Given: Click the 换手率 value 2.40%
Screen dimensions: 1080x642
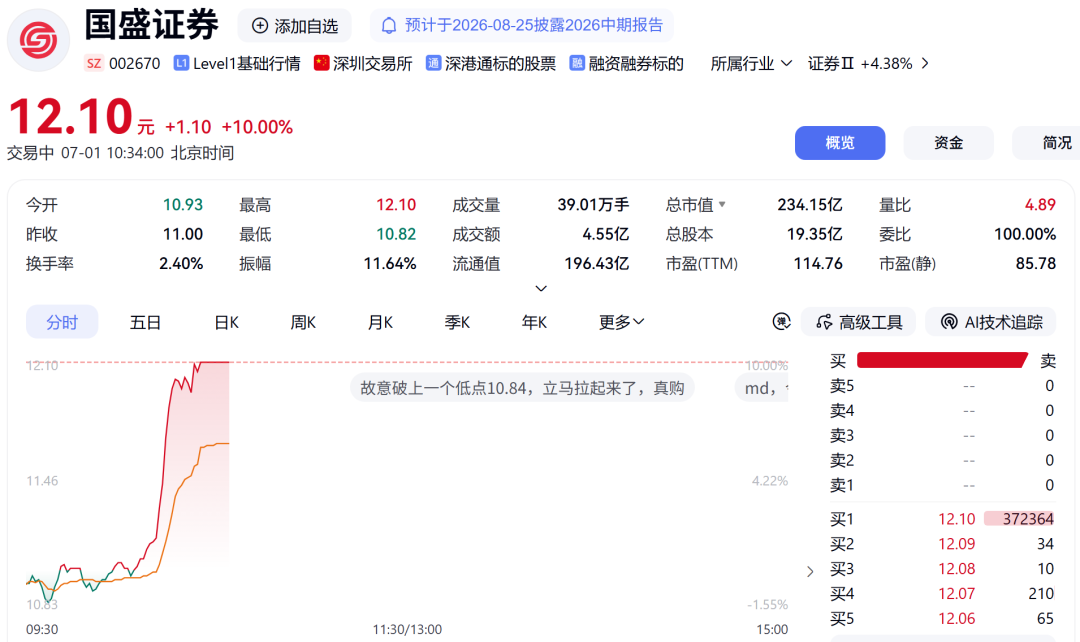Looking at the screenshot, I should (180, 264).
